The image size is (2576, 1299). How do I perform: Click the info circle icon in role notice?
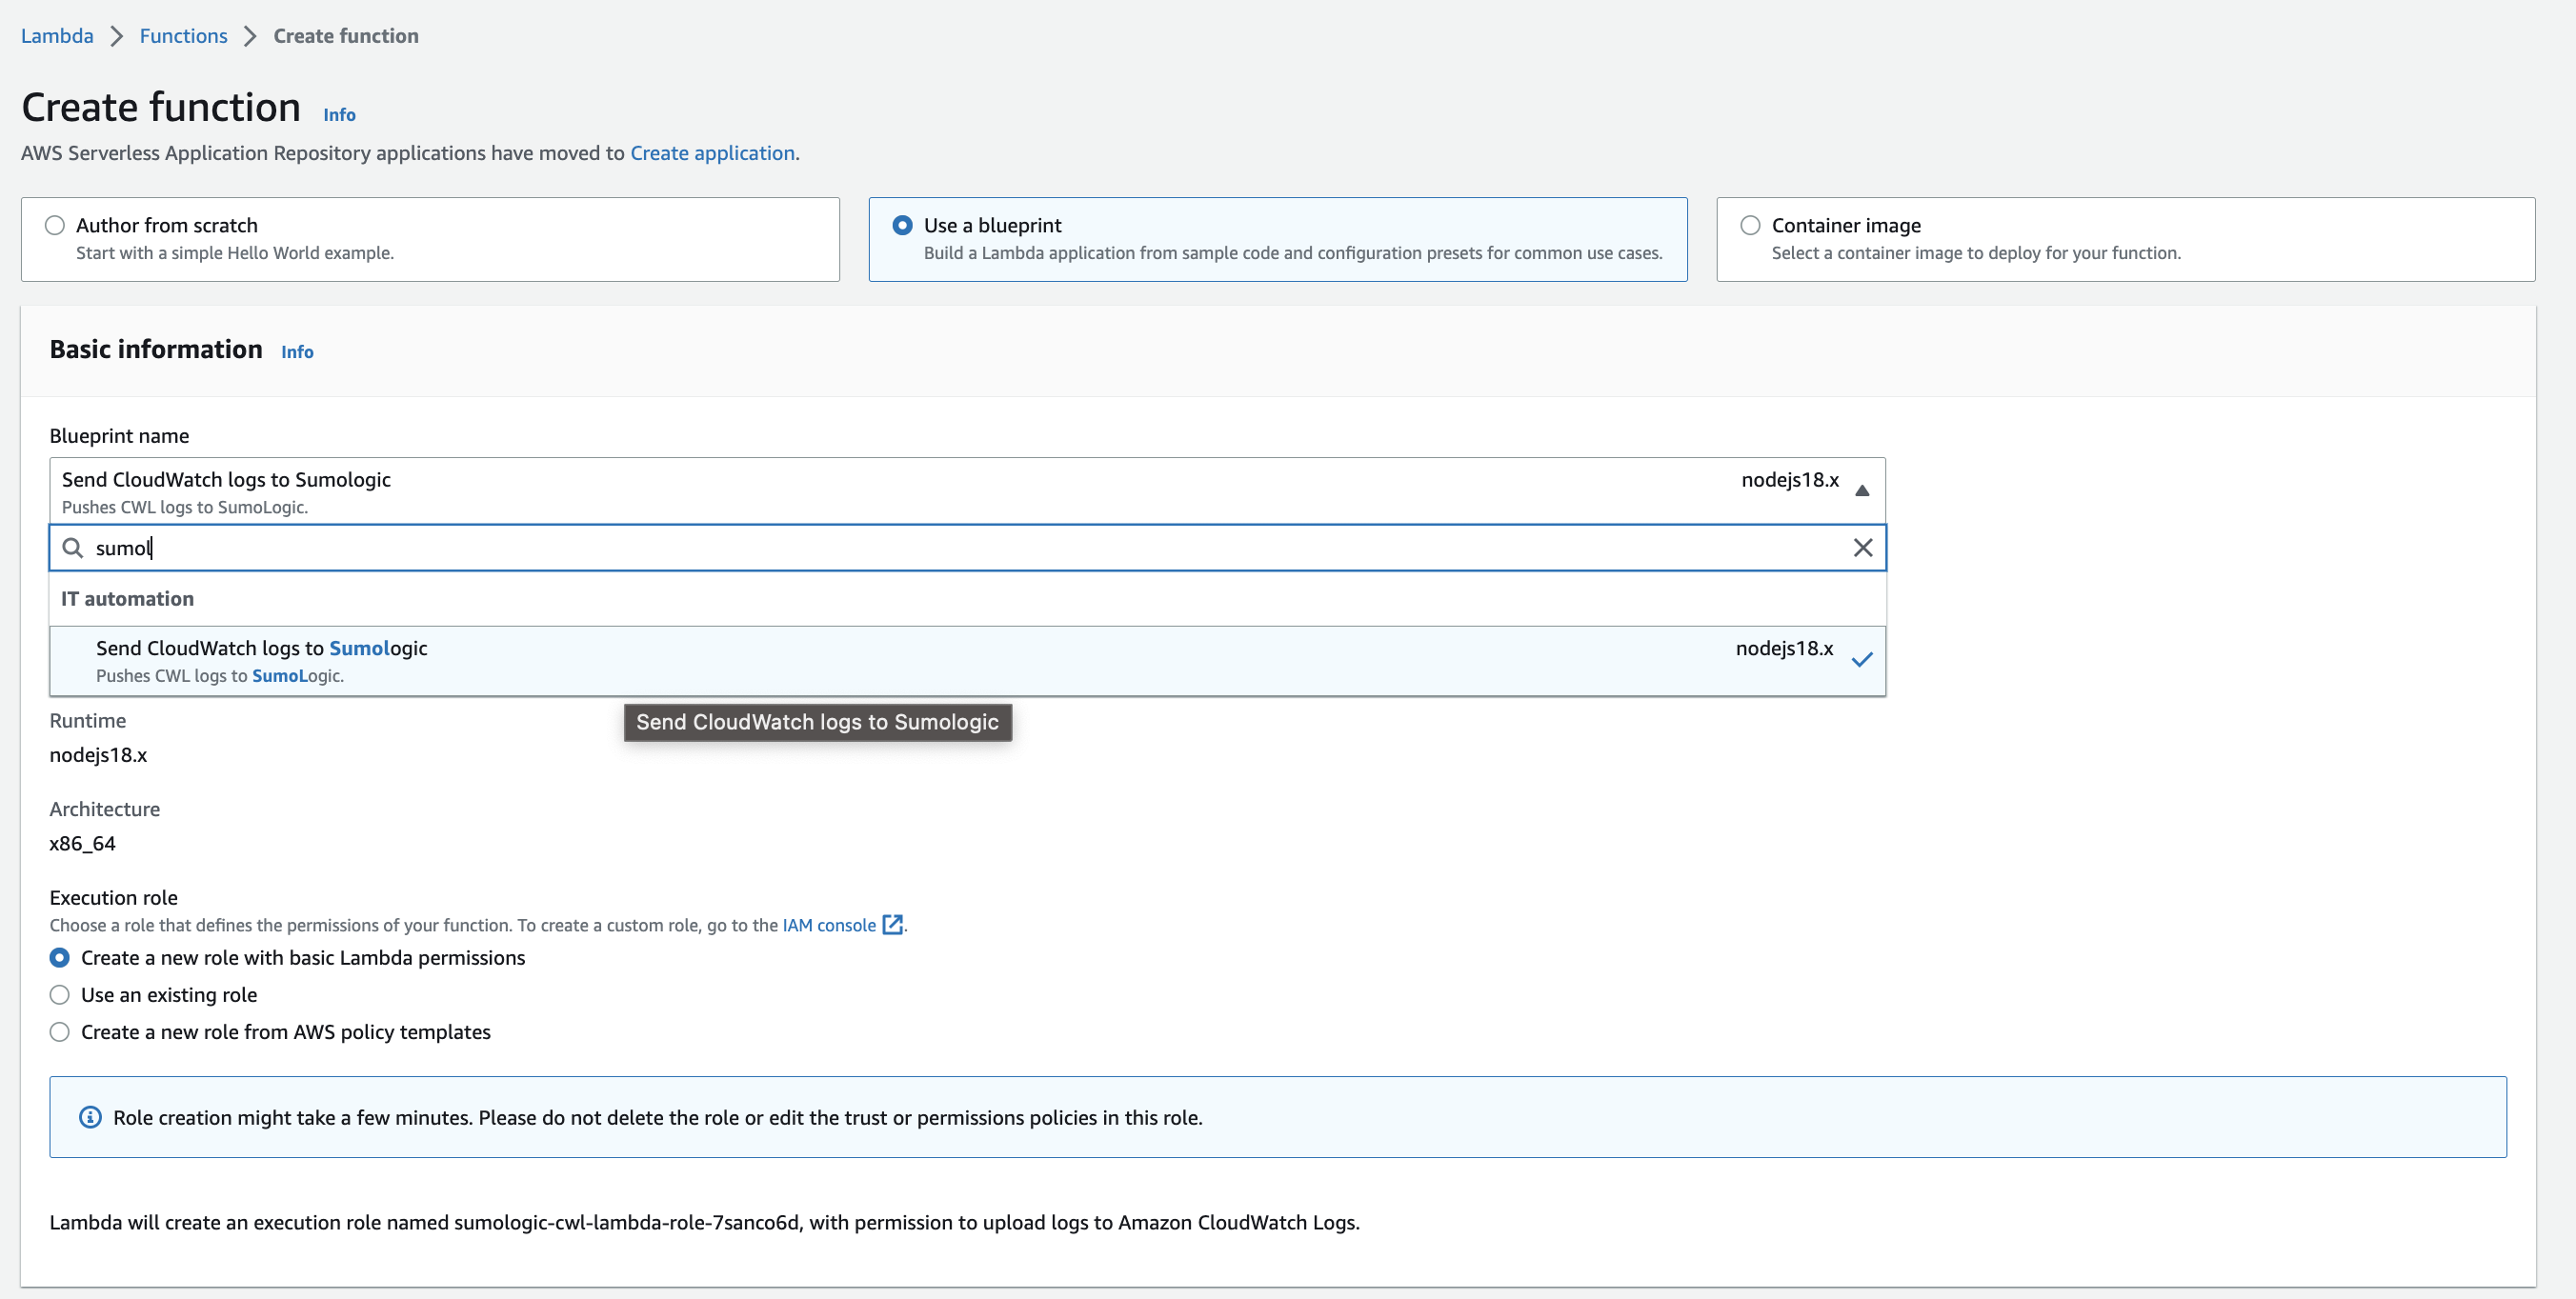click(90, 1117)
